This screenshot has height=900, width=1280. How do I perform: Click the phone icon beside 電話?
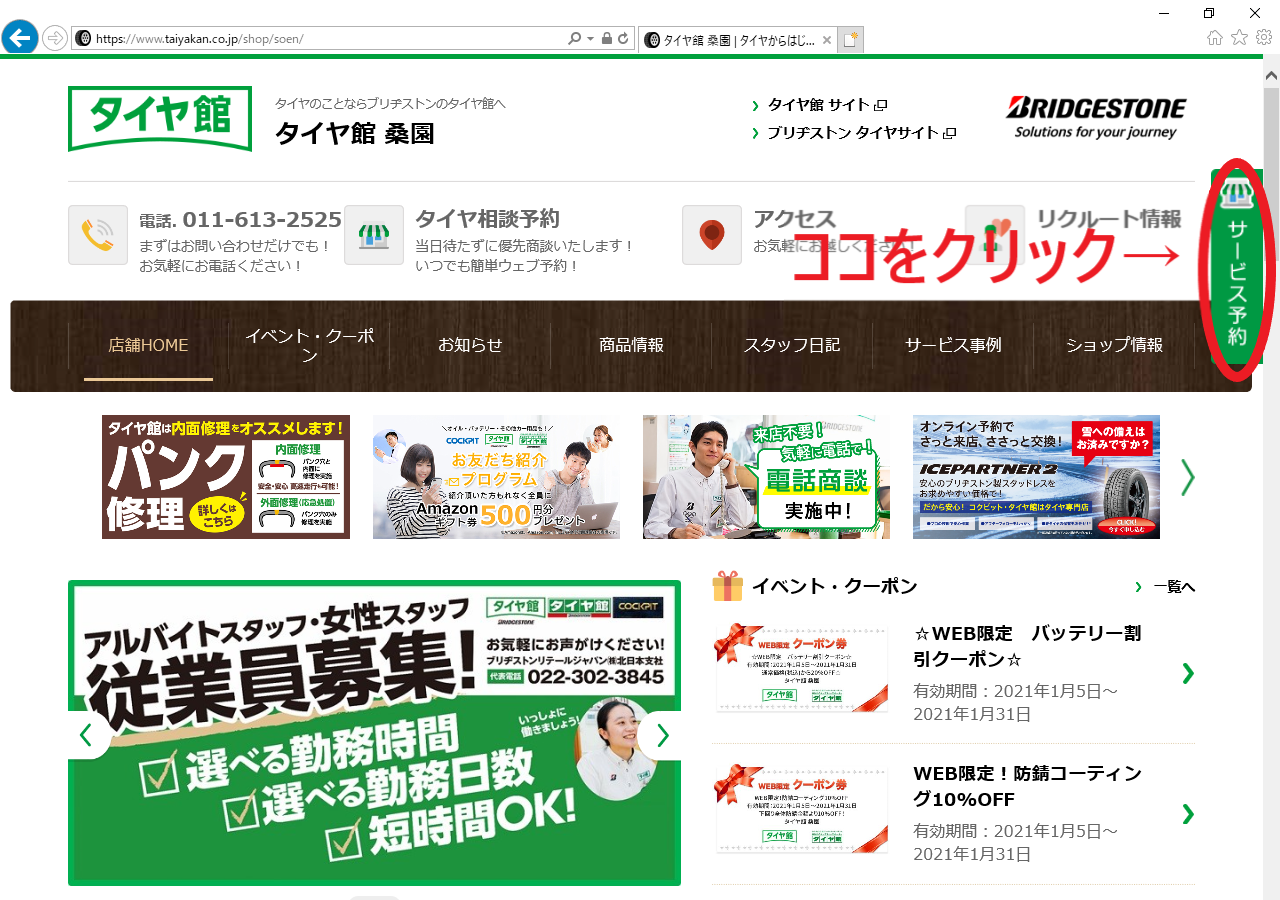coord(98,235)
